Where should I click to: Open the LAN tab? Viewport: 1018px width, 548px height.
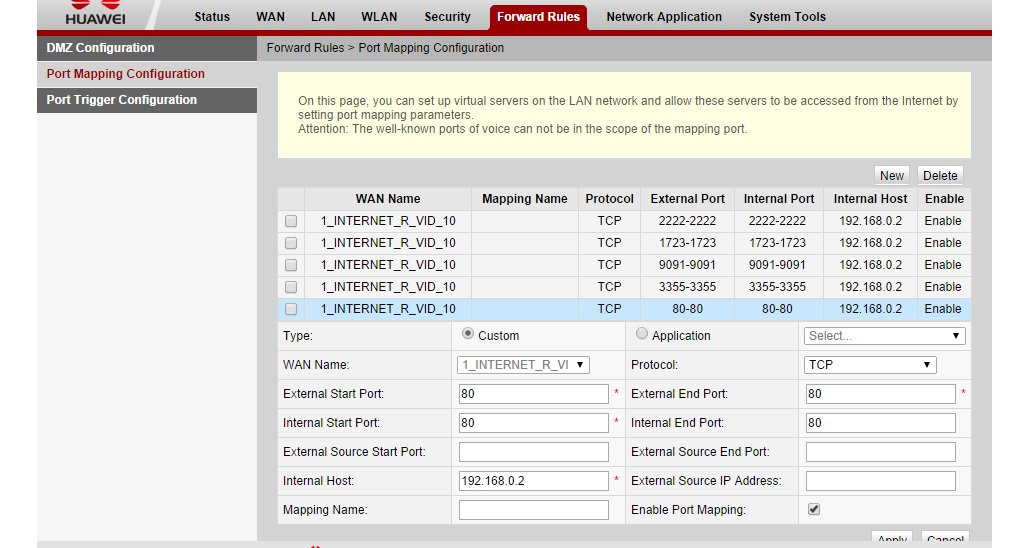pyautogui.click(x=323, y=17)
